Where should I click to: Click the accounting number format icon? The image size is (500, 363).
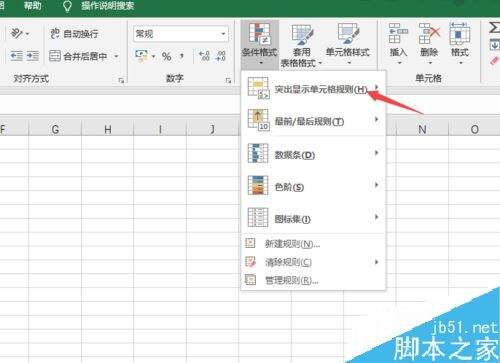click(141, 56)
